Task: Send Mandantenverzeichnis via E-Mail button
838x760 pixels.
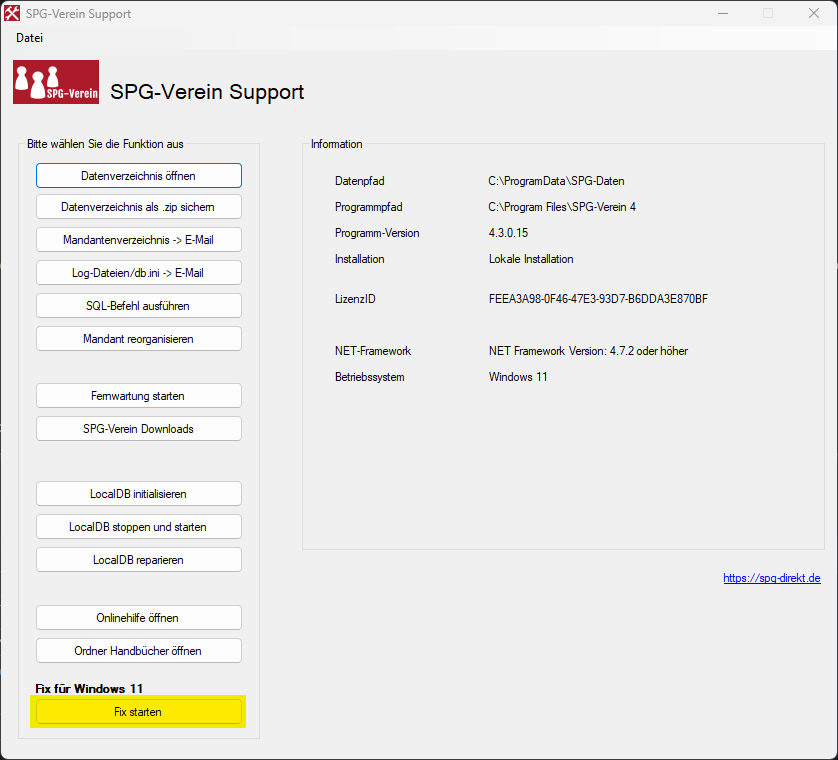Action: click(138, 240)
